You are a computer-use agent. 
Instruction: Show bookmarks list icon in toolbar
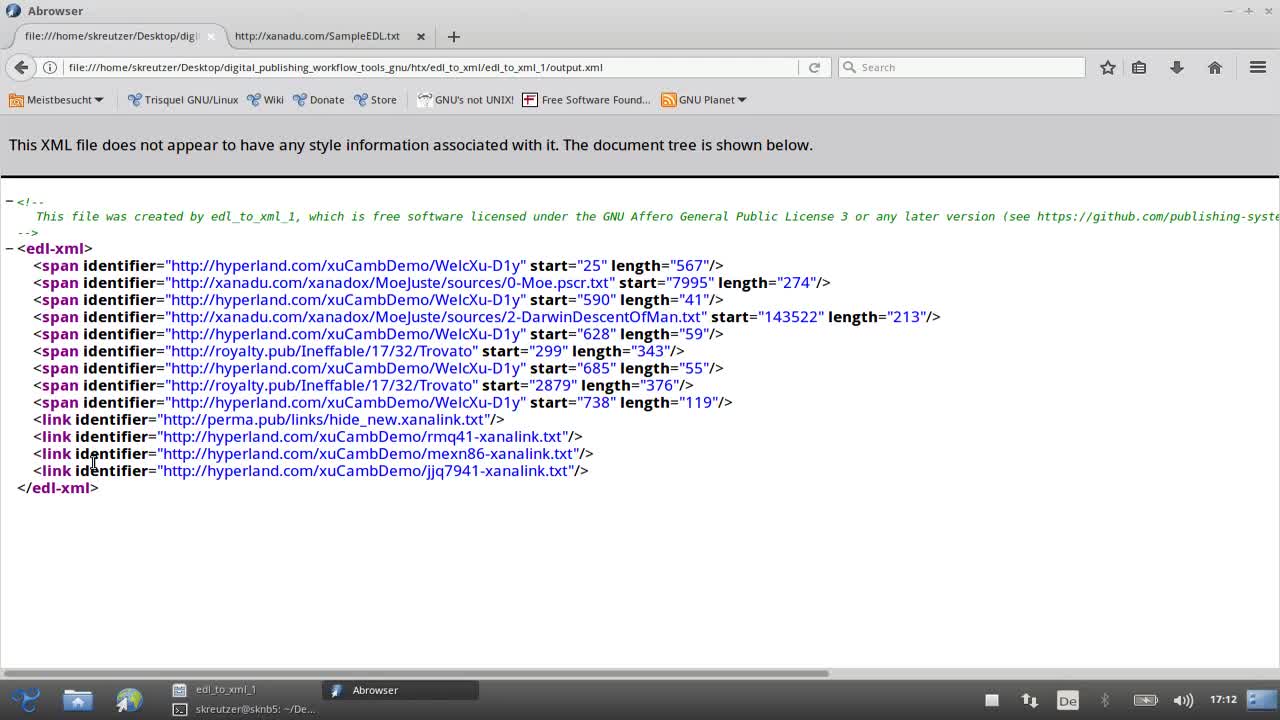[1139, 67]
